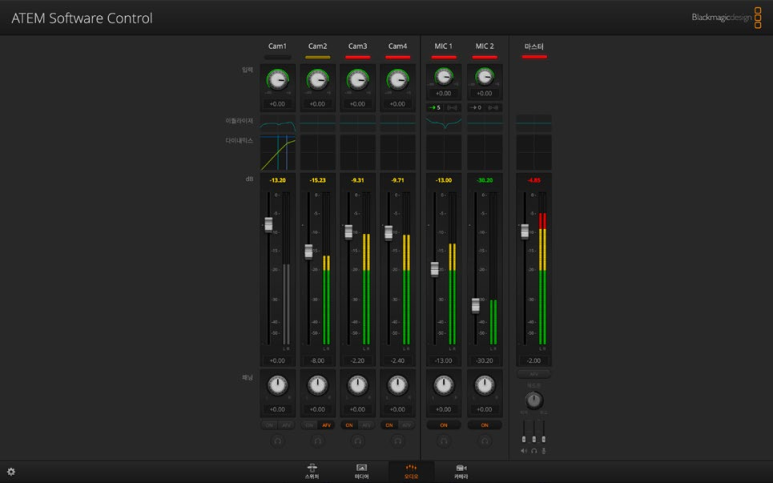Click the Cam1 input gain knob
The image size is (773, 483).
(x=278, y=80)
